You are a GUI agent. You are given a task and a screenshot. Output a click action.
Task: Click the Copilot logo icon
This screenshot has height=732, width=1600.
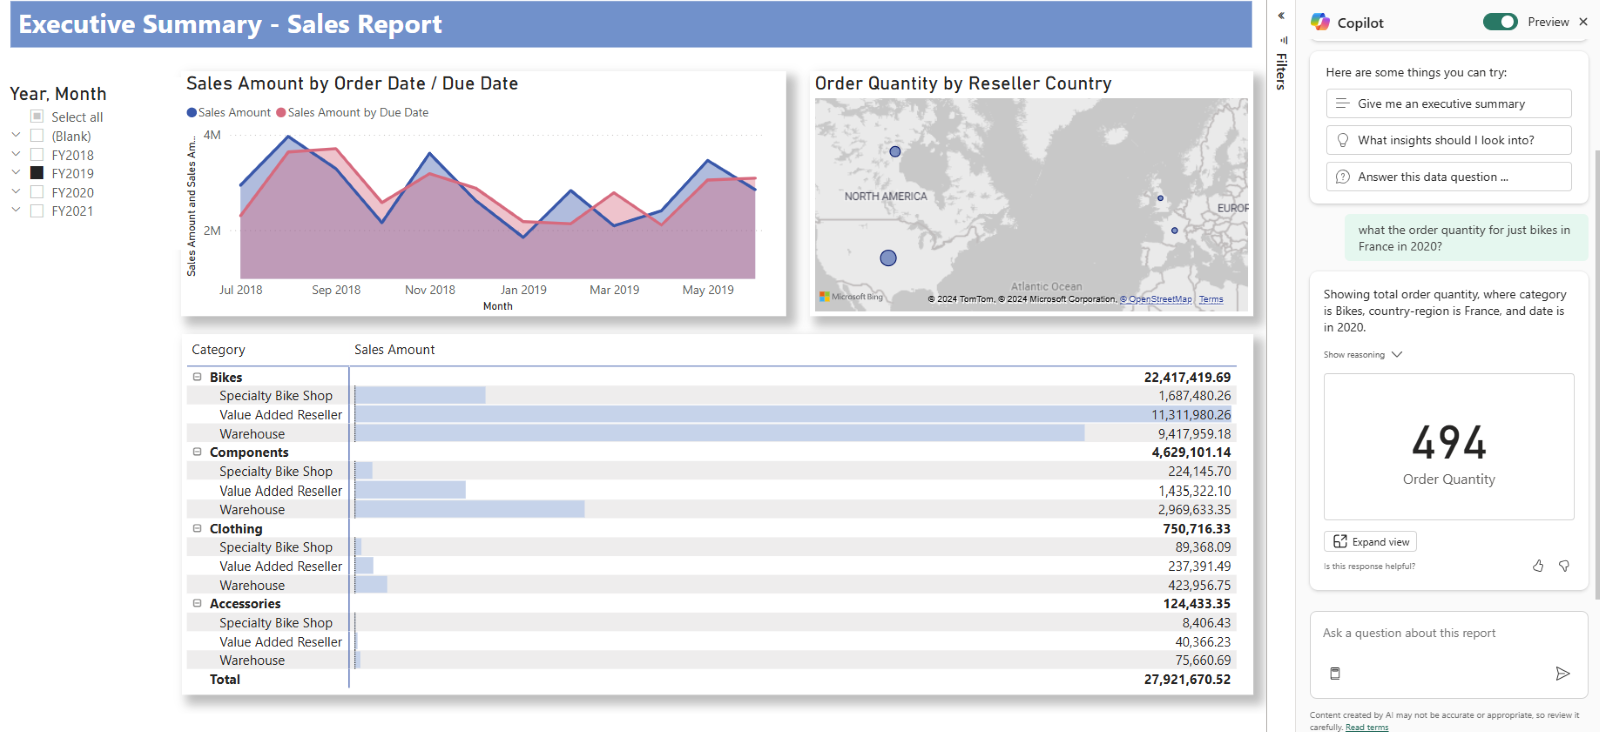(1320, 22)
